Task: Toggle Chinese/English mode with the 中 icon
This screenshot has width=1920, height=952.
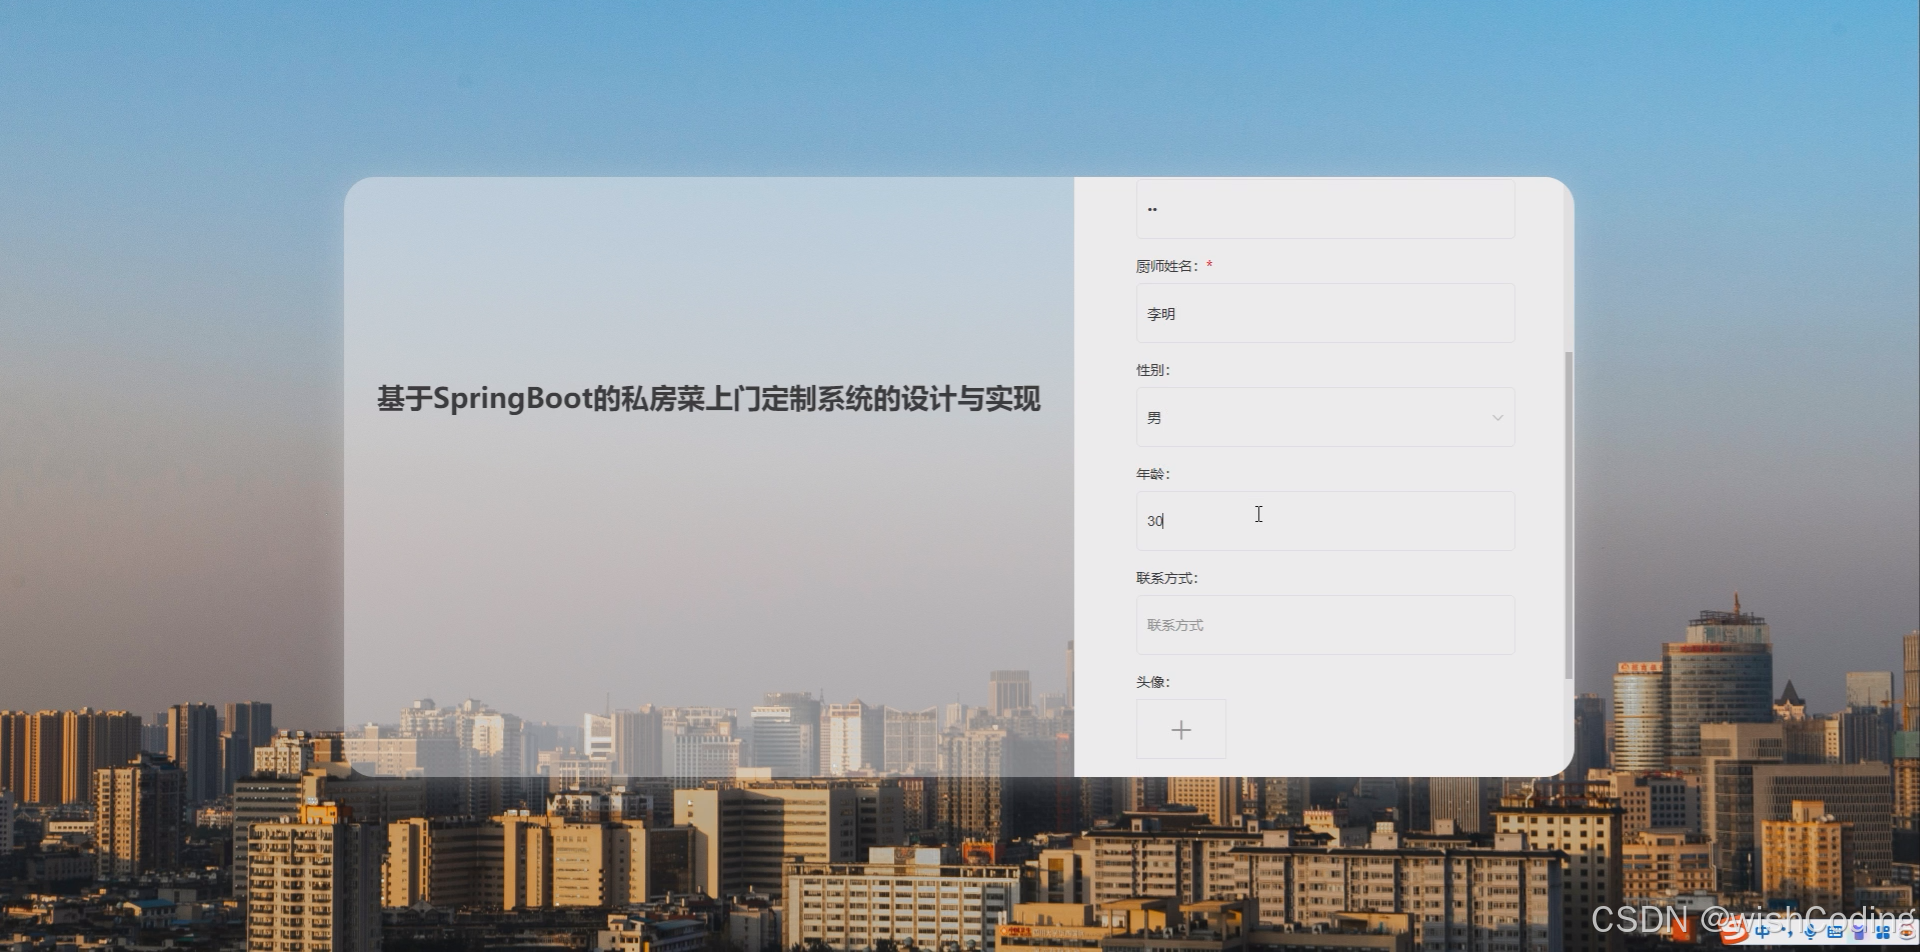Action: 1762,933
